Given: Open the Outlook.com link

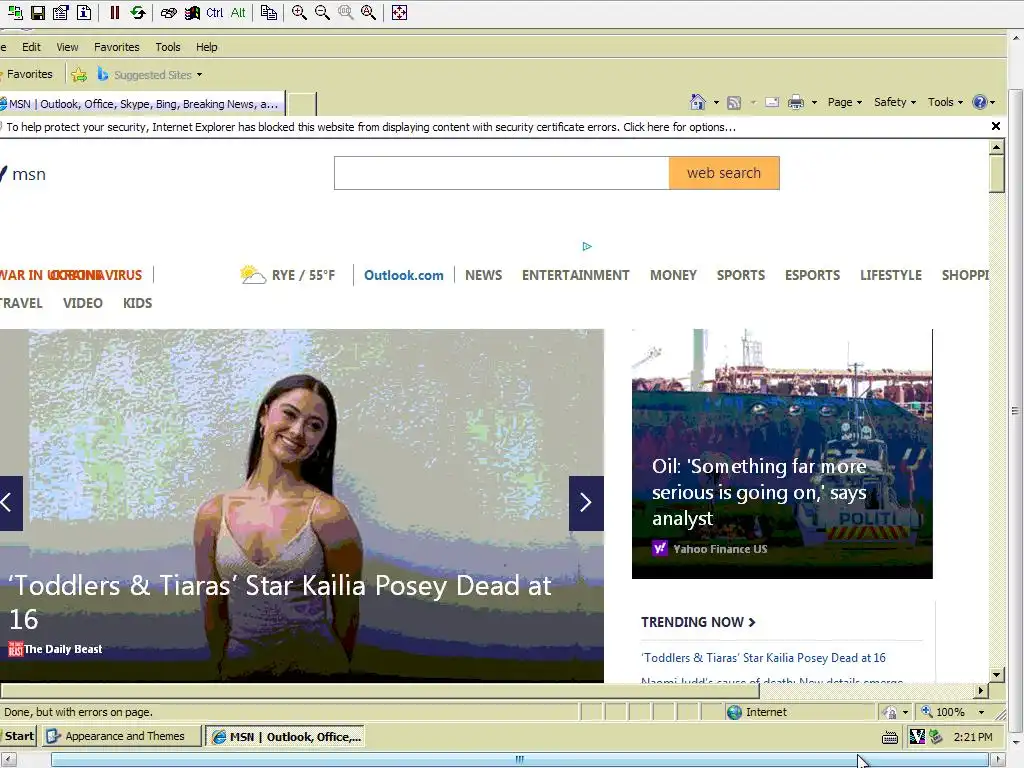Looking at the screenshot, I should point(404,276).
